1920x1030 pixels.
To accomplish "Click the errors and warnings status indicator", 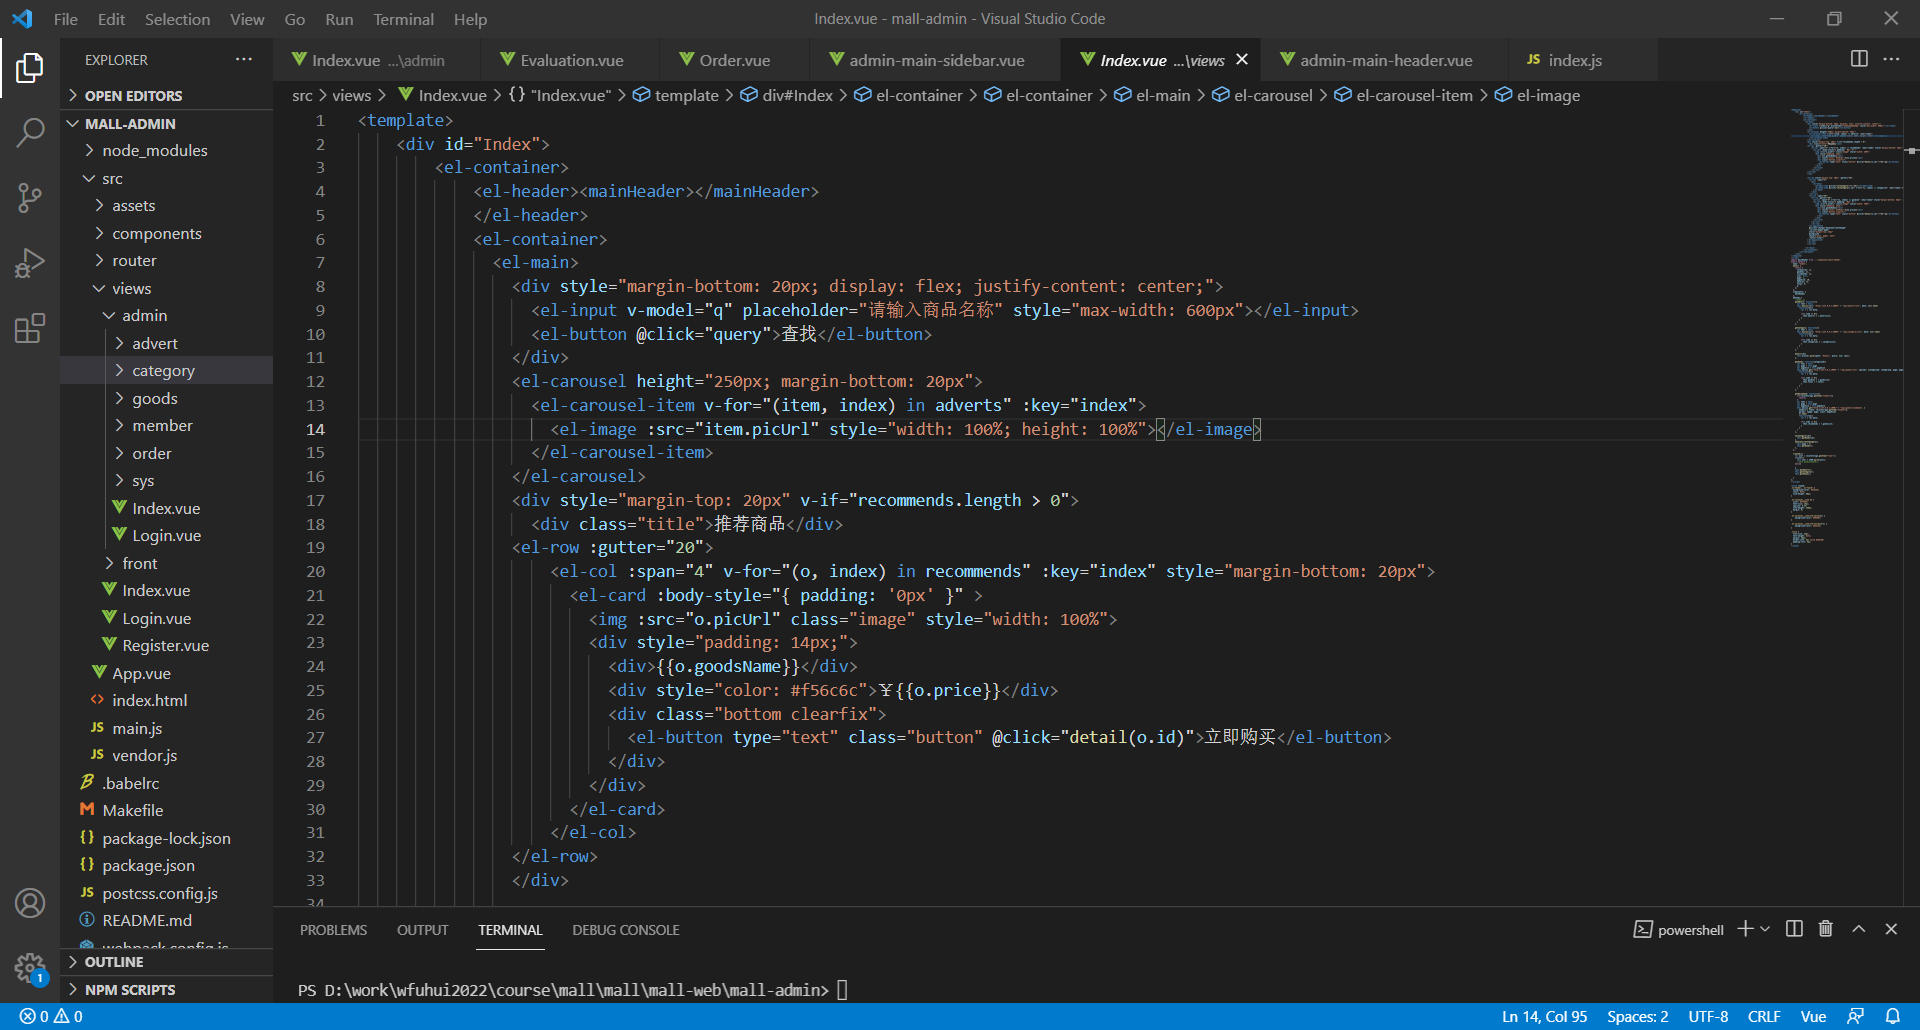I will click(51, 1016).
